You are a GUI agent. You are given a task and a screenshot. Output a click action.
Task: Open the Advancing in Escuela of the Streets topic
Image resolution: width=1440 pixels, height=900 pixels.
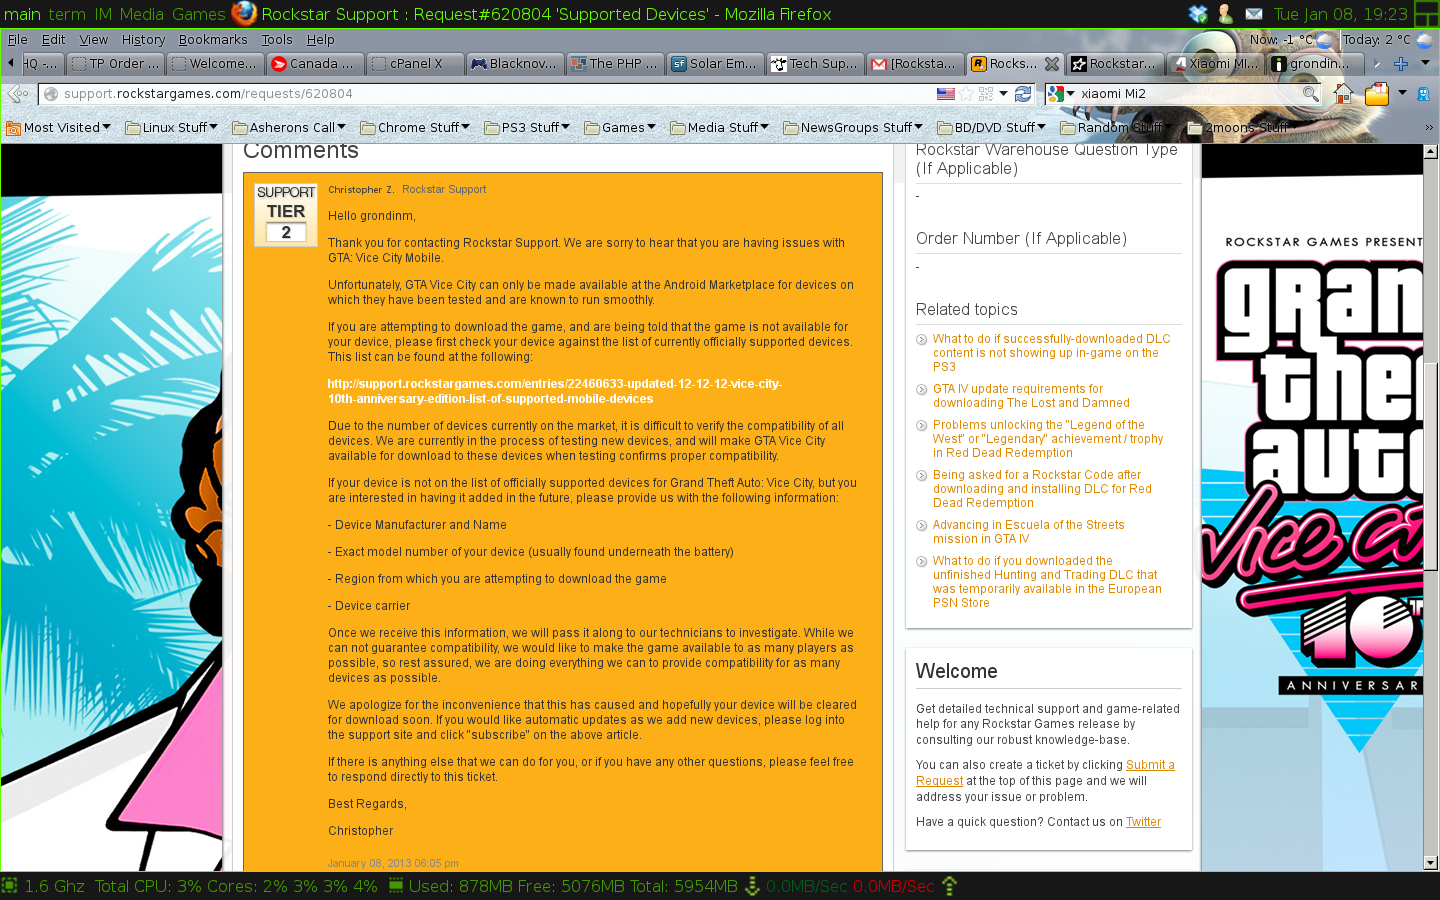pyautogui.click(x=1028, y=532)
